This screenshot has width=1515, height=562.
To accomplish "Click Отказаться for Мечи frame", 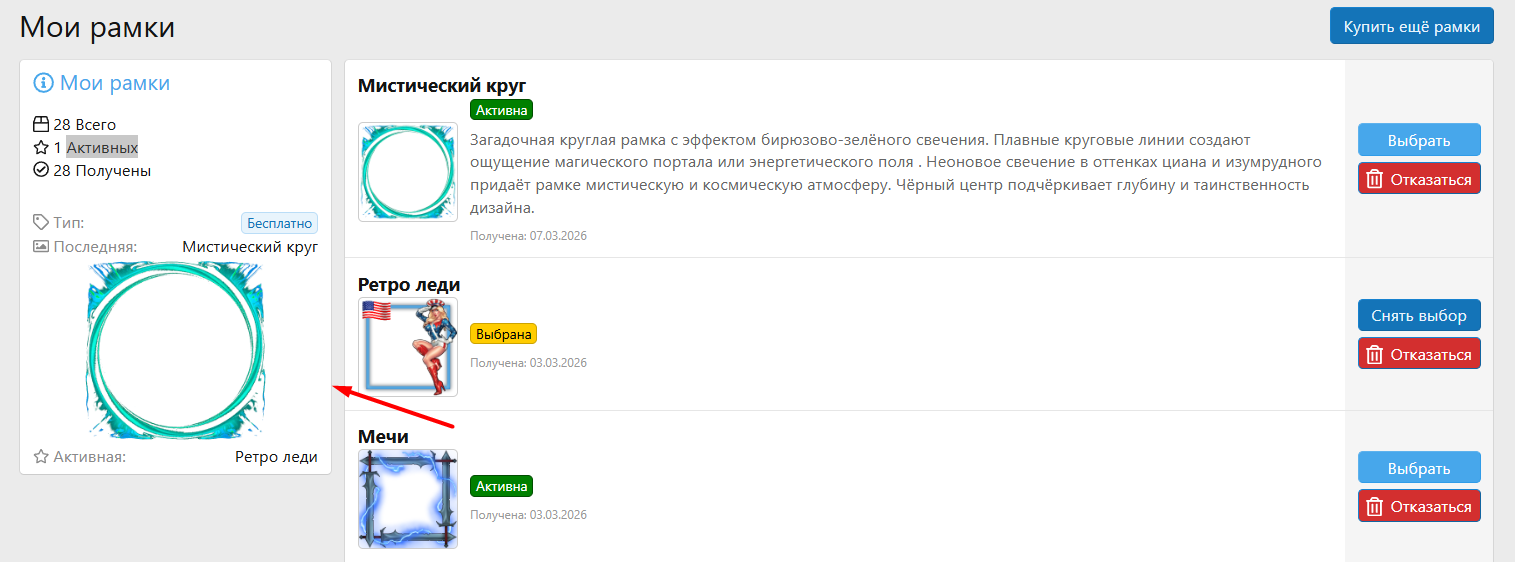I will tap(1419, 506).
